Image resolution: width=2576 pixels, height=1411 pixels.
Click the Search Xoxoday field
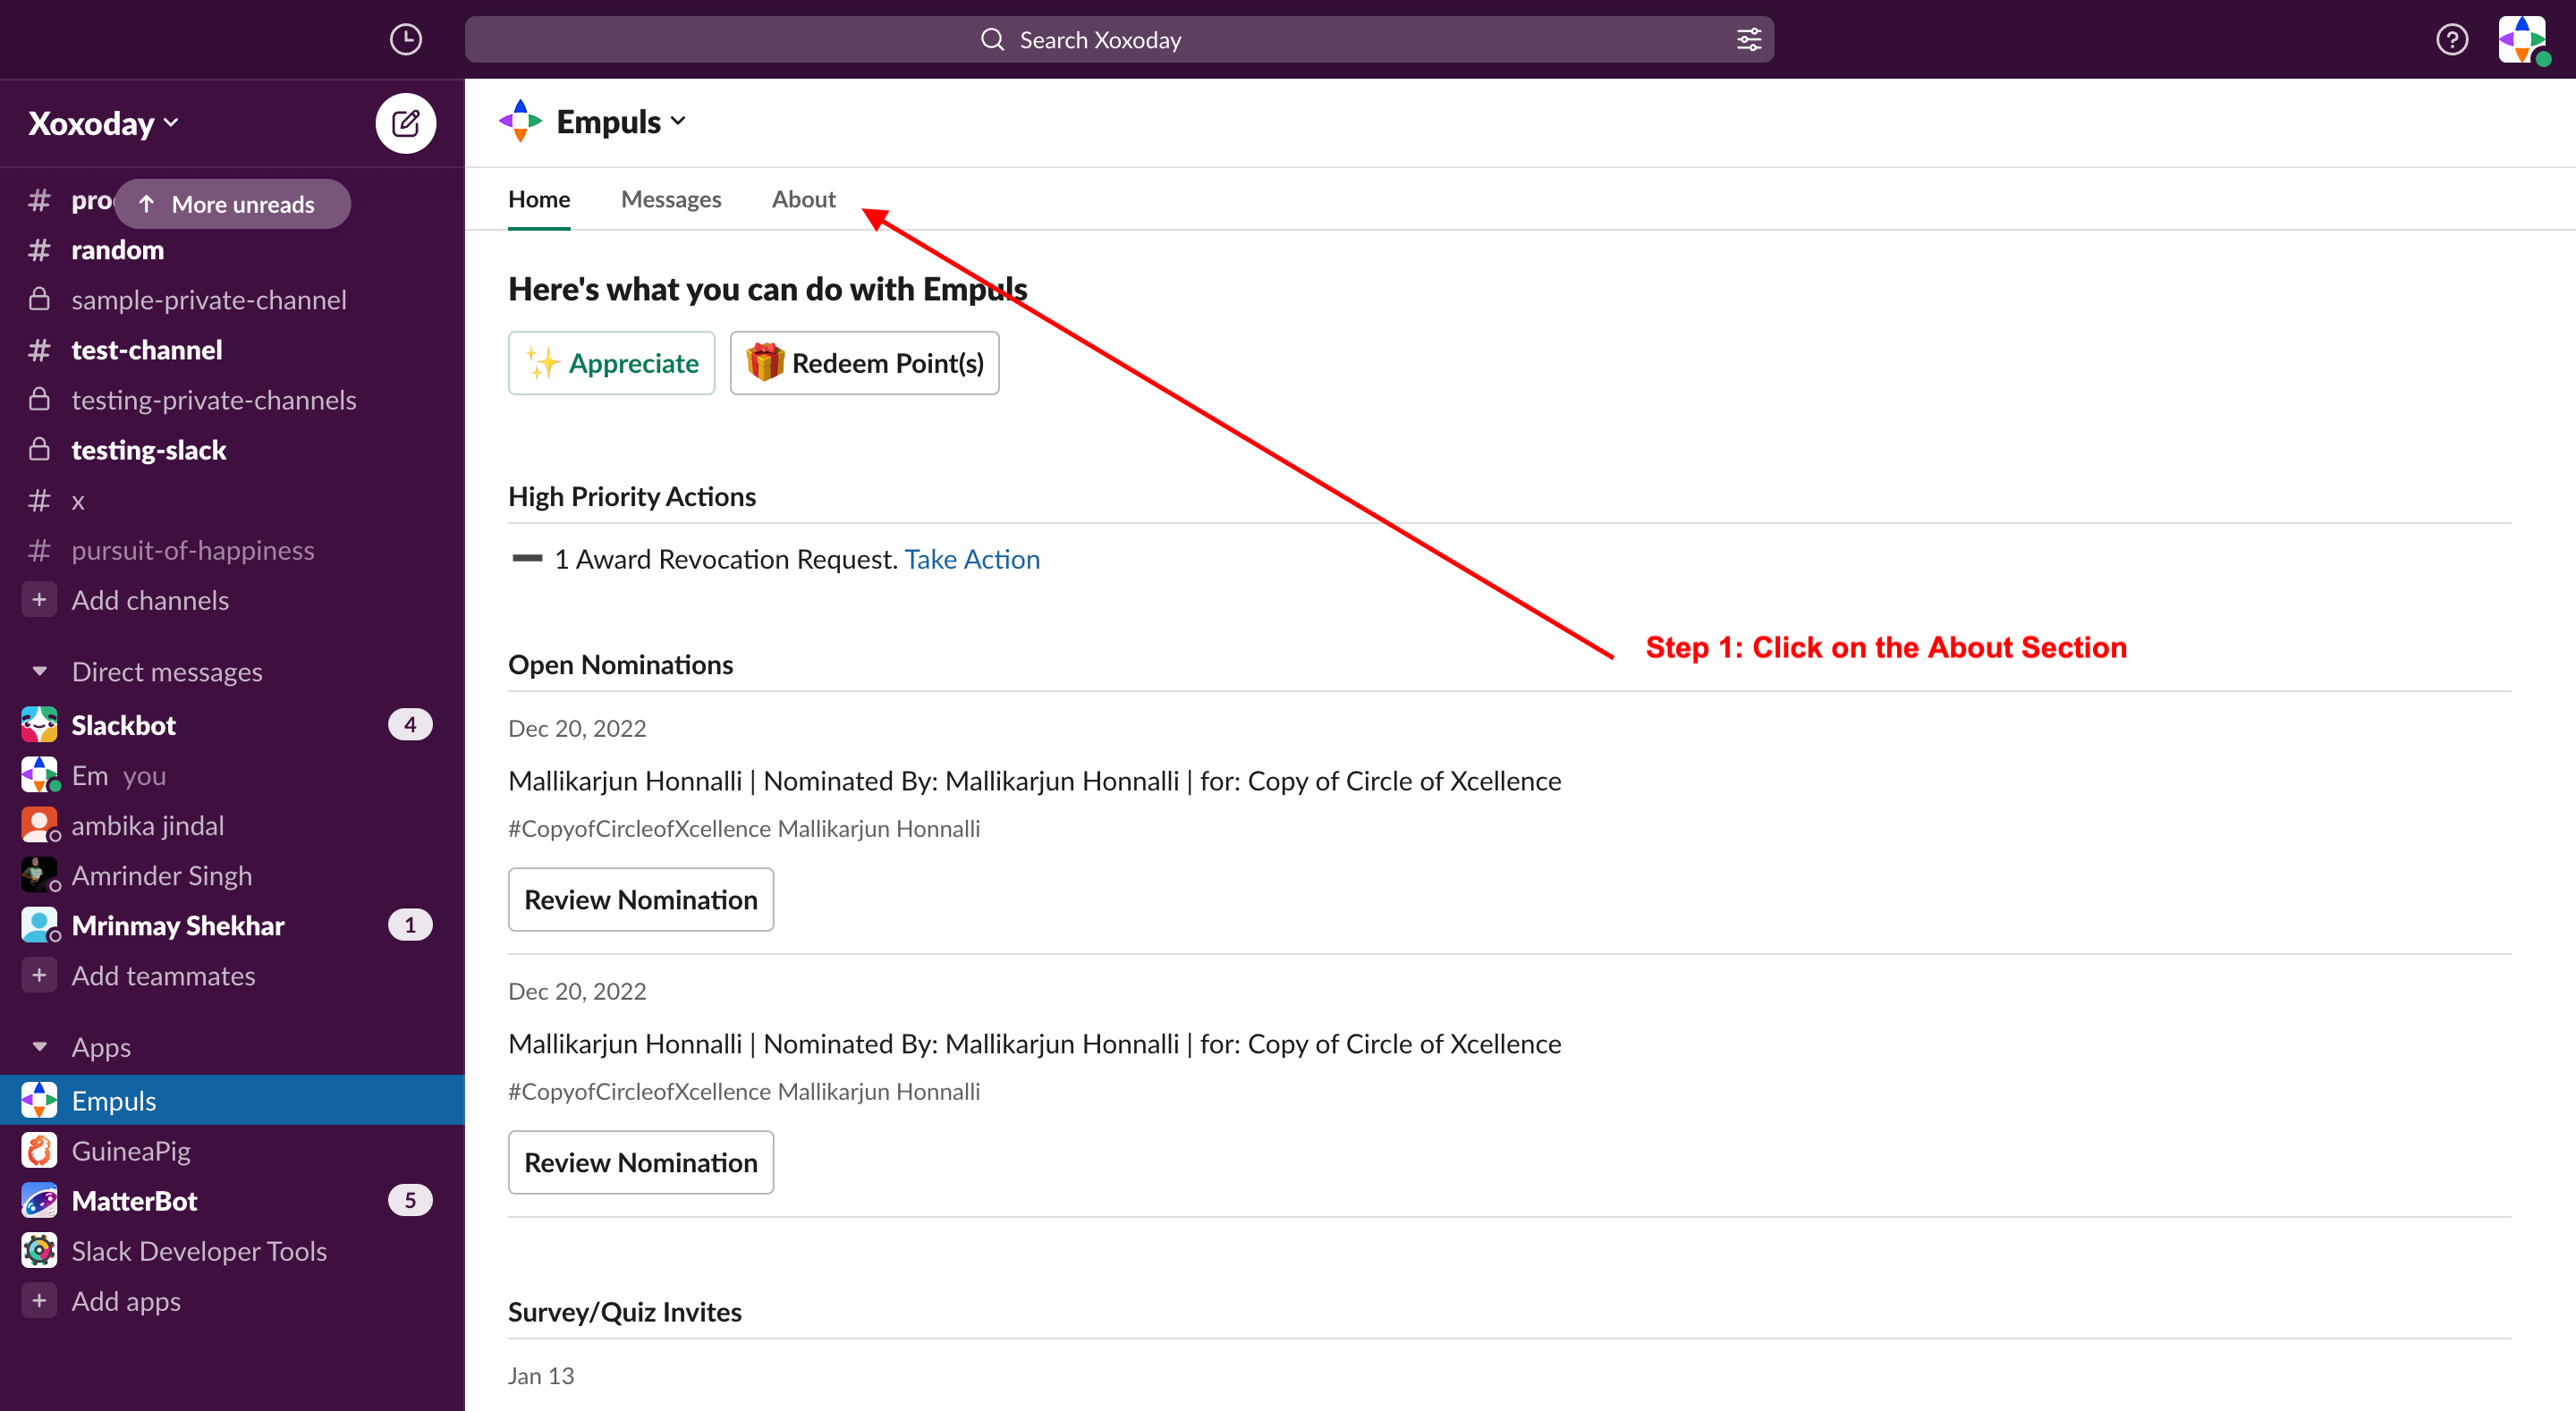(x=1119, y=40)
